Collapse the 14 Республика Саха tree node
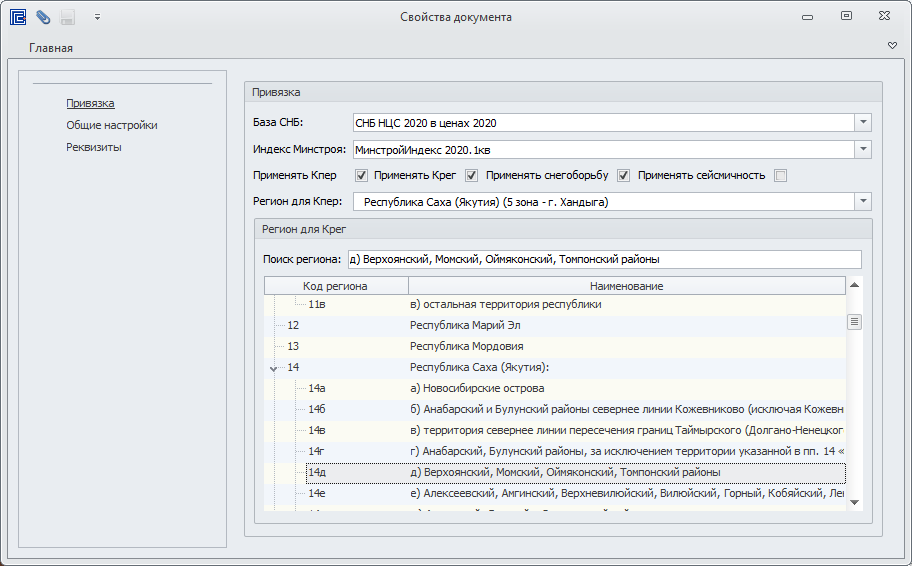This screenshot has width=912, height=566. (273, 368)
